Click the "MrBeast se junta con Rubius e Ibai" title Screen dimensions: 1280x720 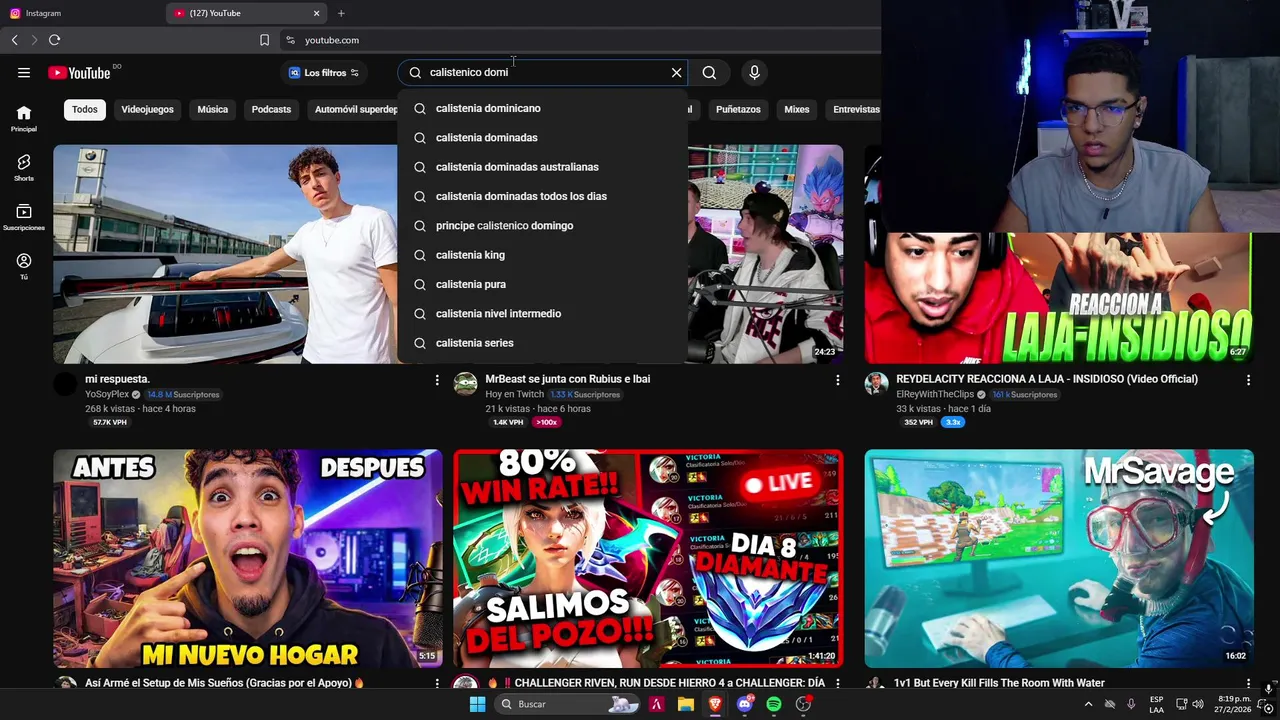coord(568,379)
